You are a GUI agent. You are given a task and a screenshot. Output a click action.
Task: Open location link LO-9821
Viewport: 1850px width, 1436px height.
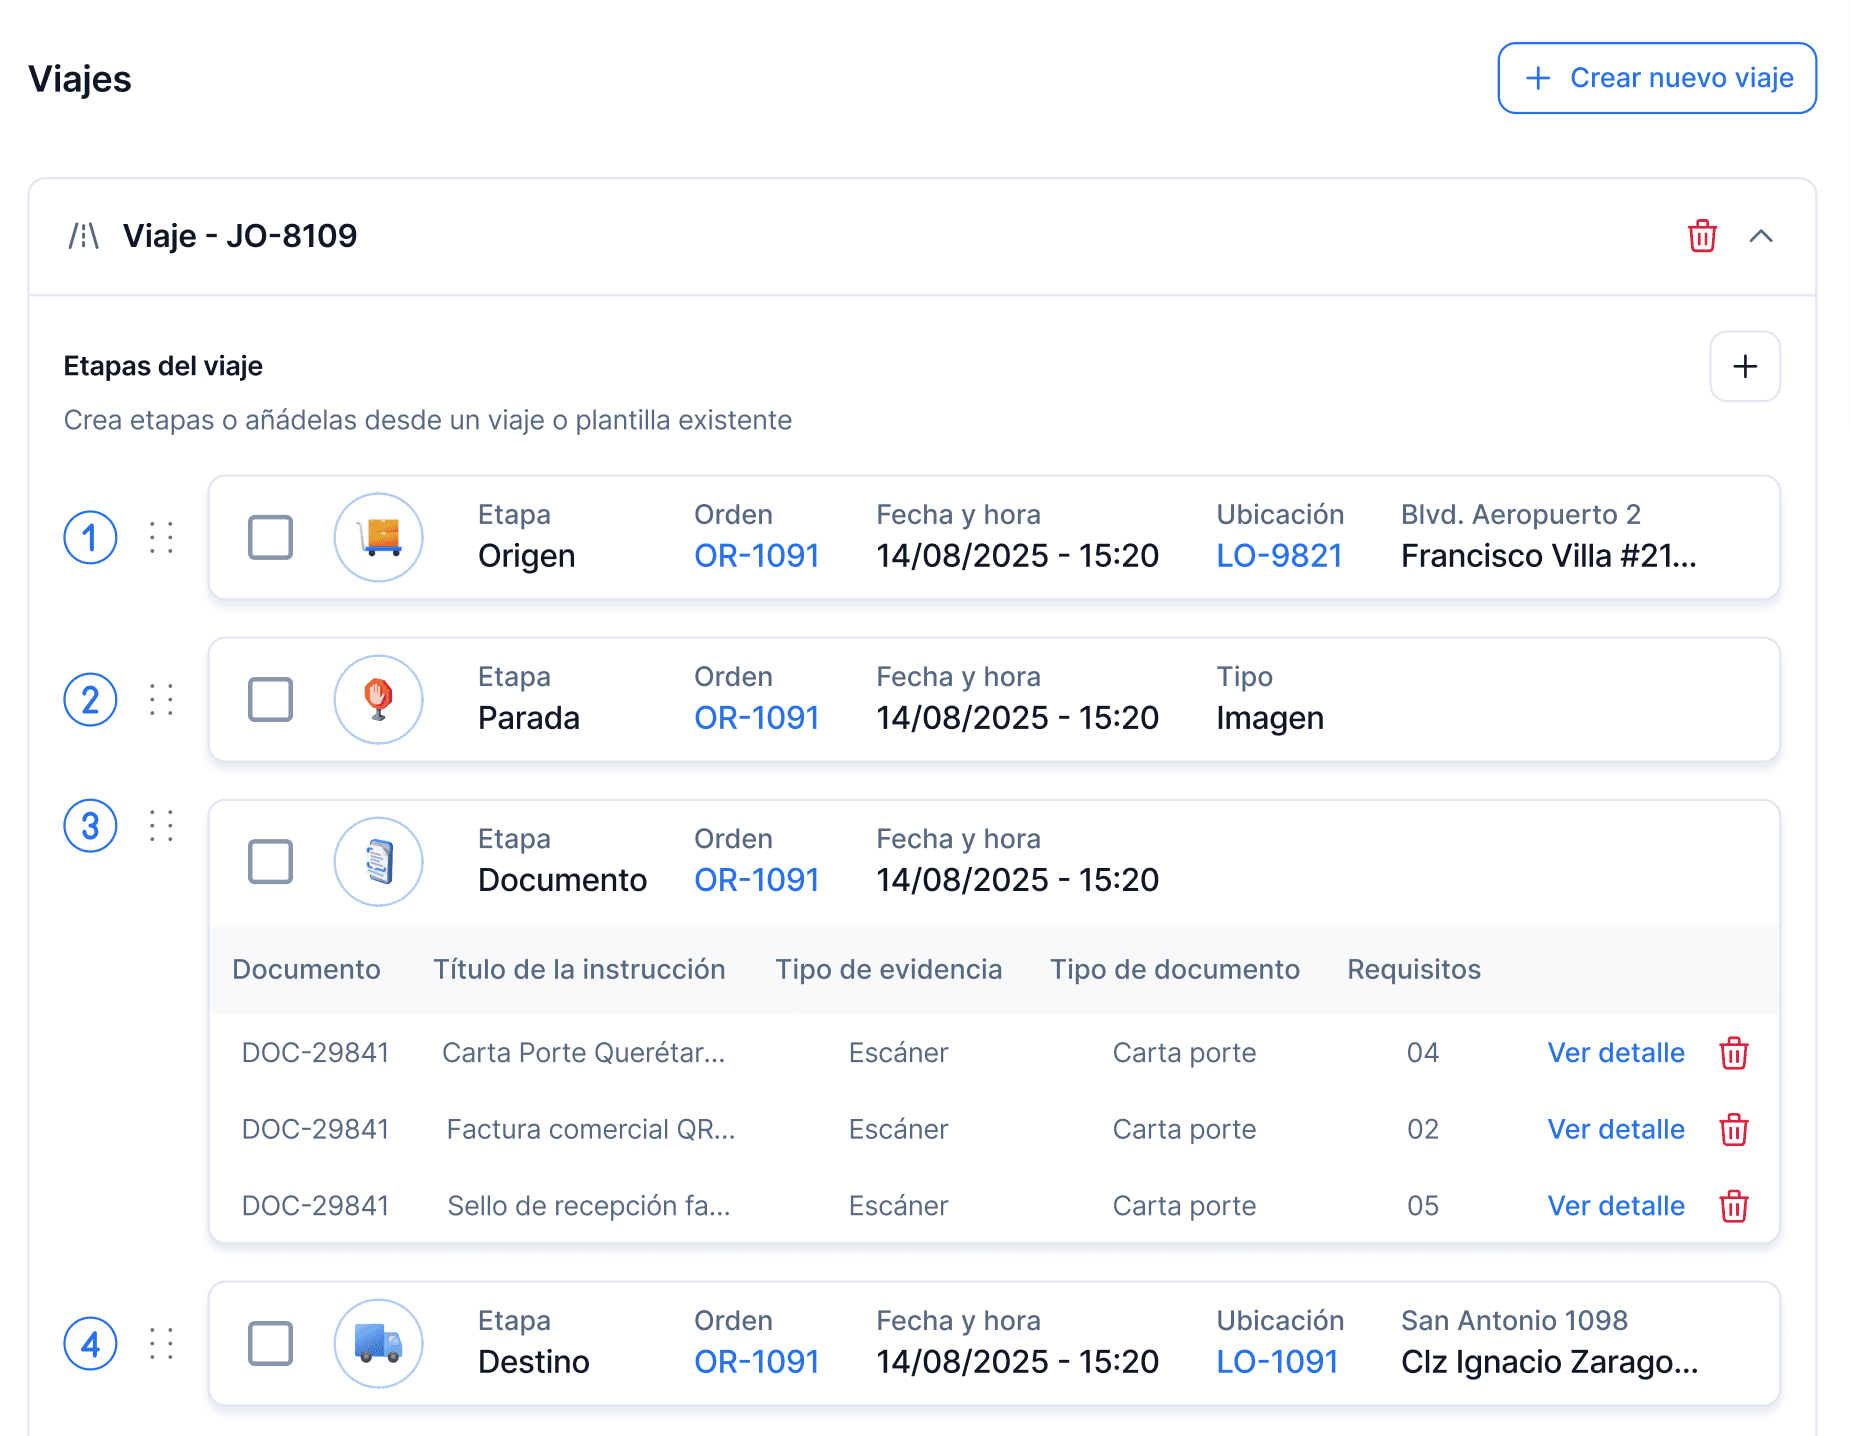(x=1278, y=556)
